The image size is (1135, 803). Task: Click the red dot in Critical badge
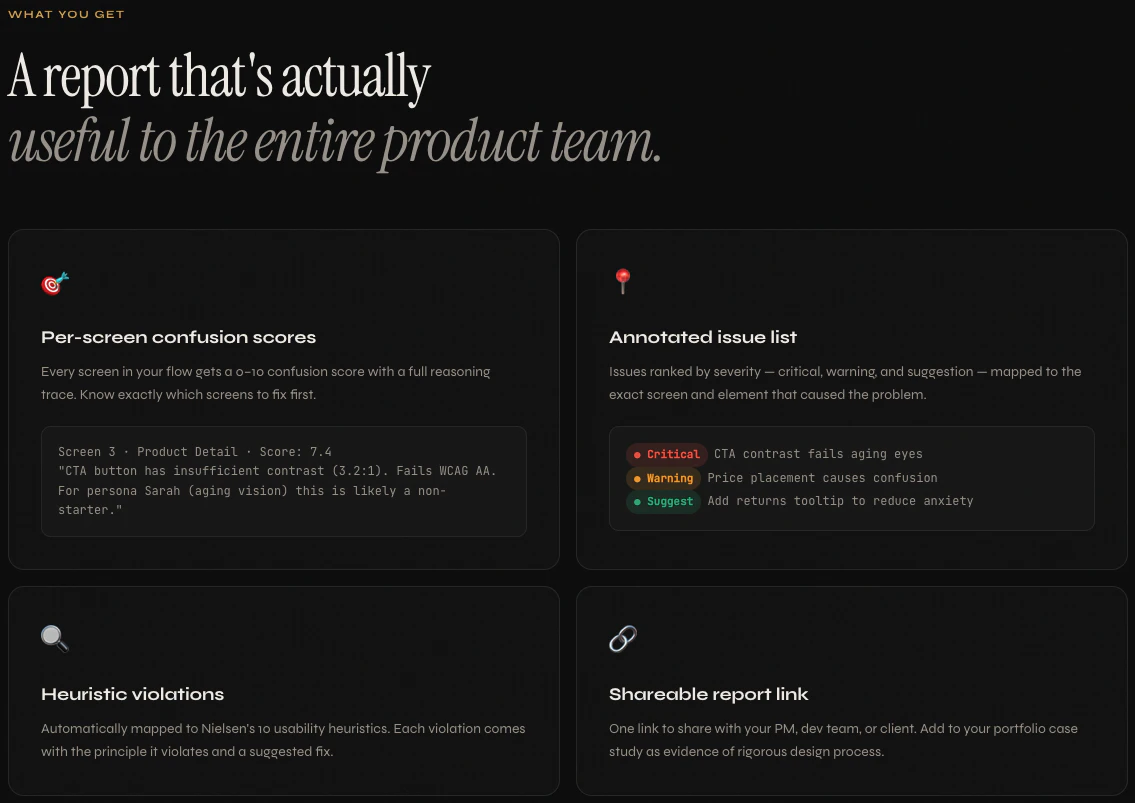pos(637,455)
